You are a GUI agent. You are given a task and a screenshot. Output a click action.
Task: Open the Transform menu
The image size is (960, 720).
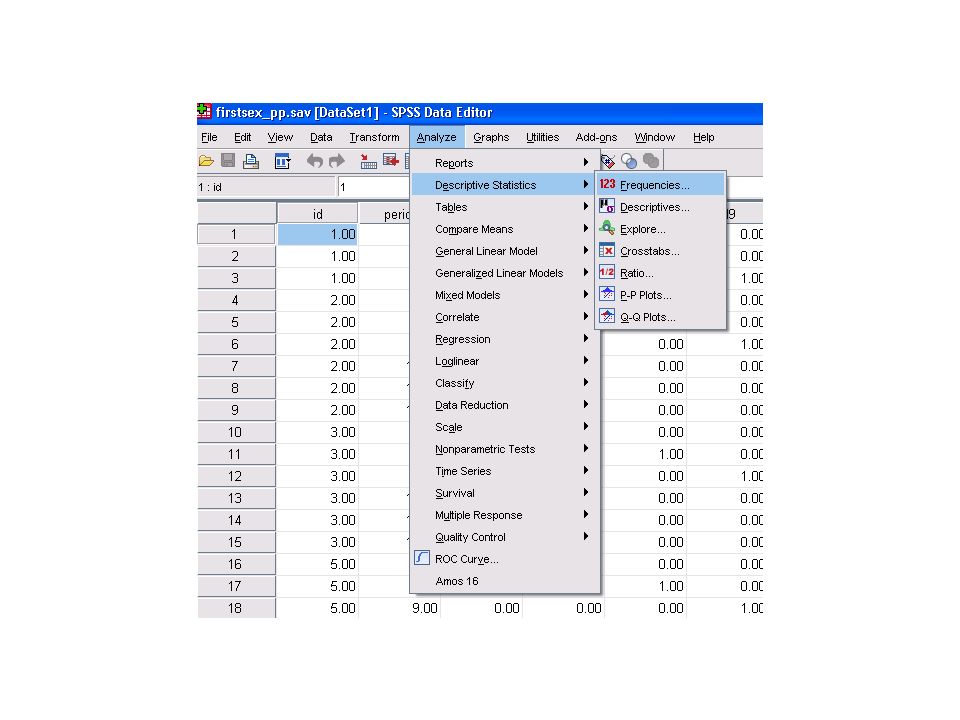click(374, 137)
